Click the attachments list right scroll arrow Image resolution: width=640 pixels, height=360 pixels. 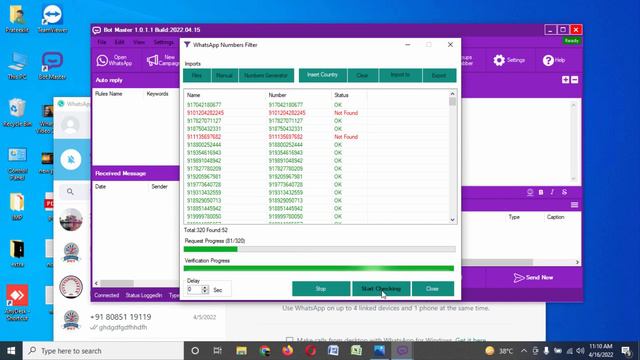[x=577, y=262]
